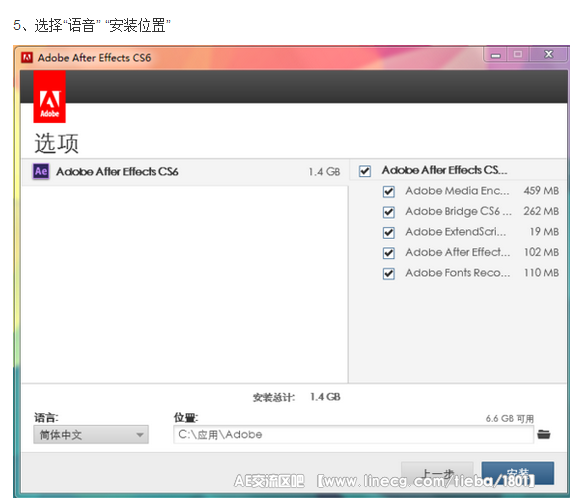The height and width of the screenshot is (498, 570).
Task: Close the Adobe After Effects CS6 installer window
Action: 548,55
